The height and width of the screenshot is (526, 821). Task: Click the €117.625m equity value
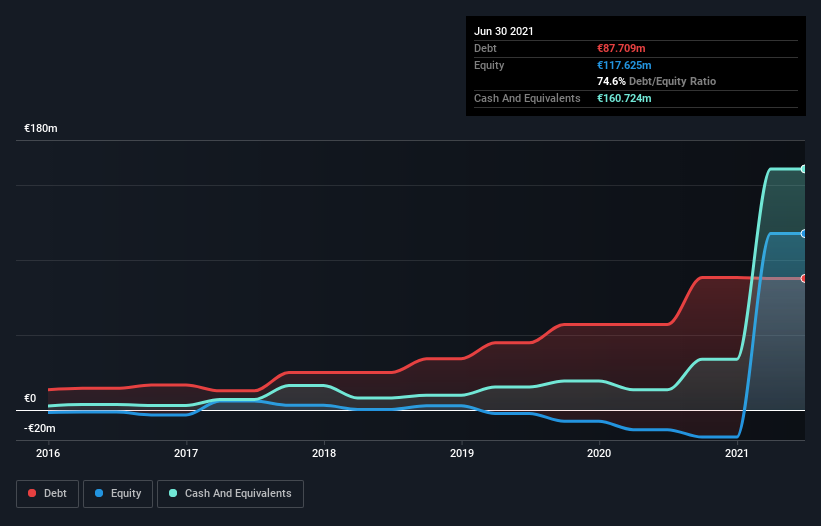click(x=624, y=65)
